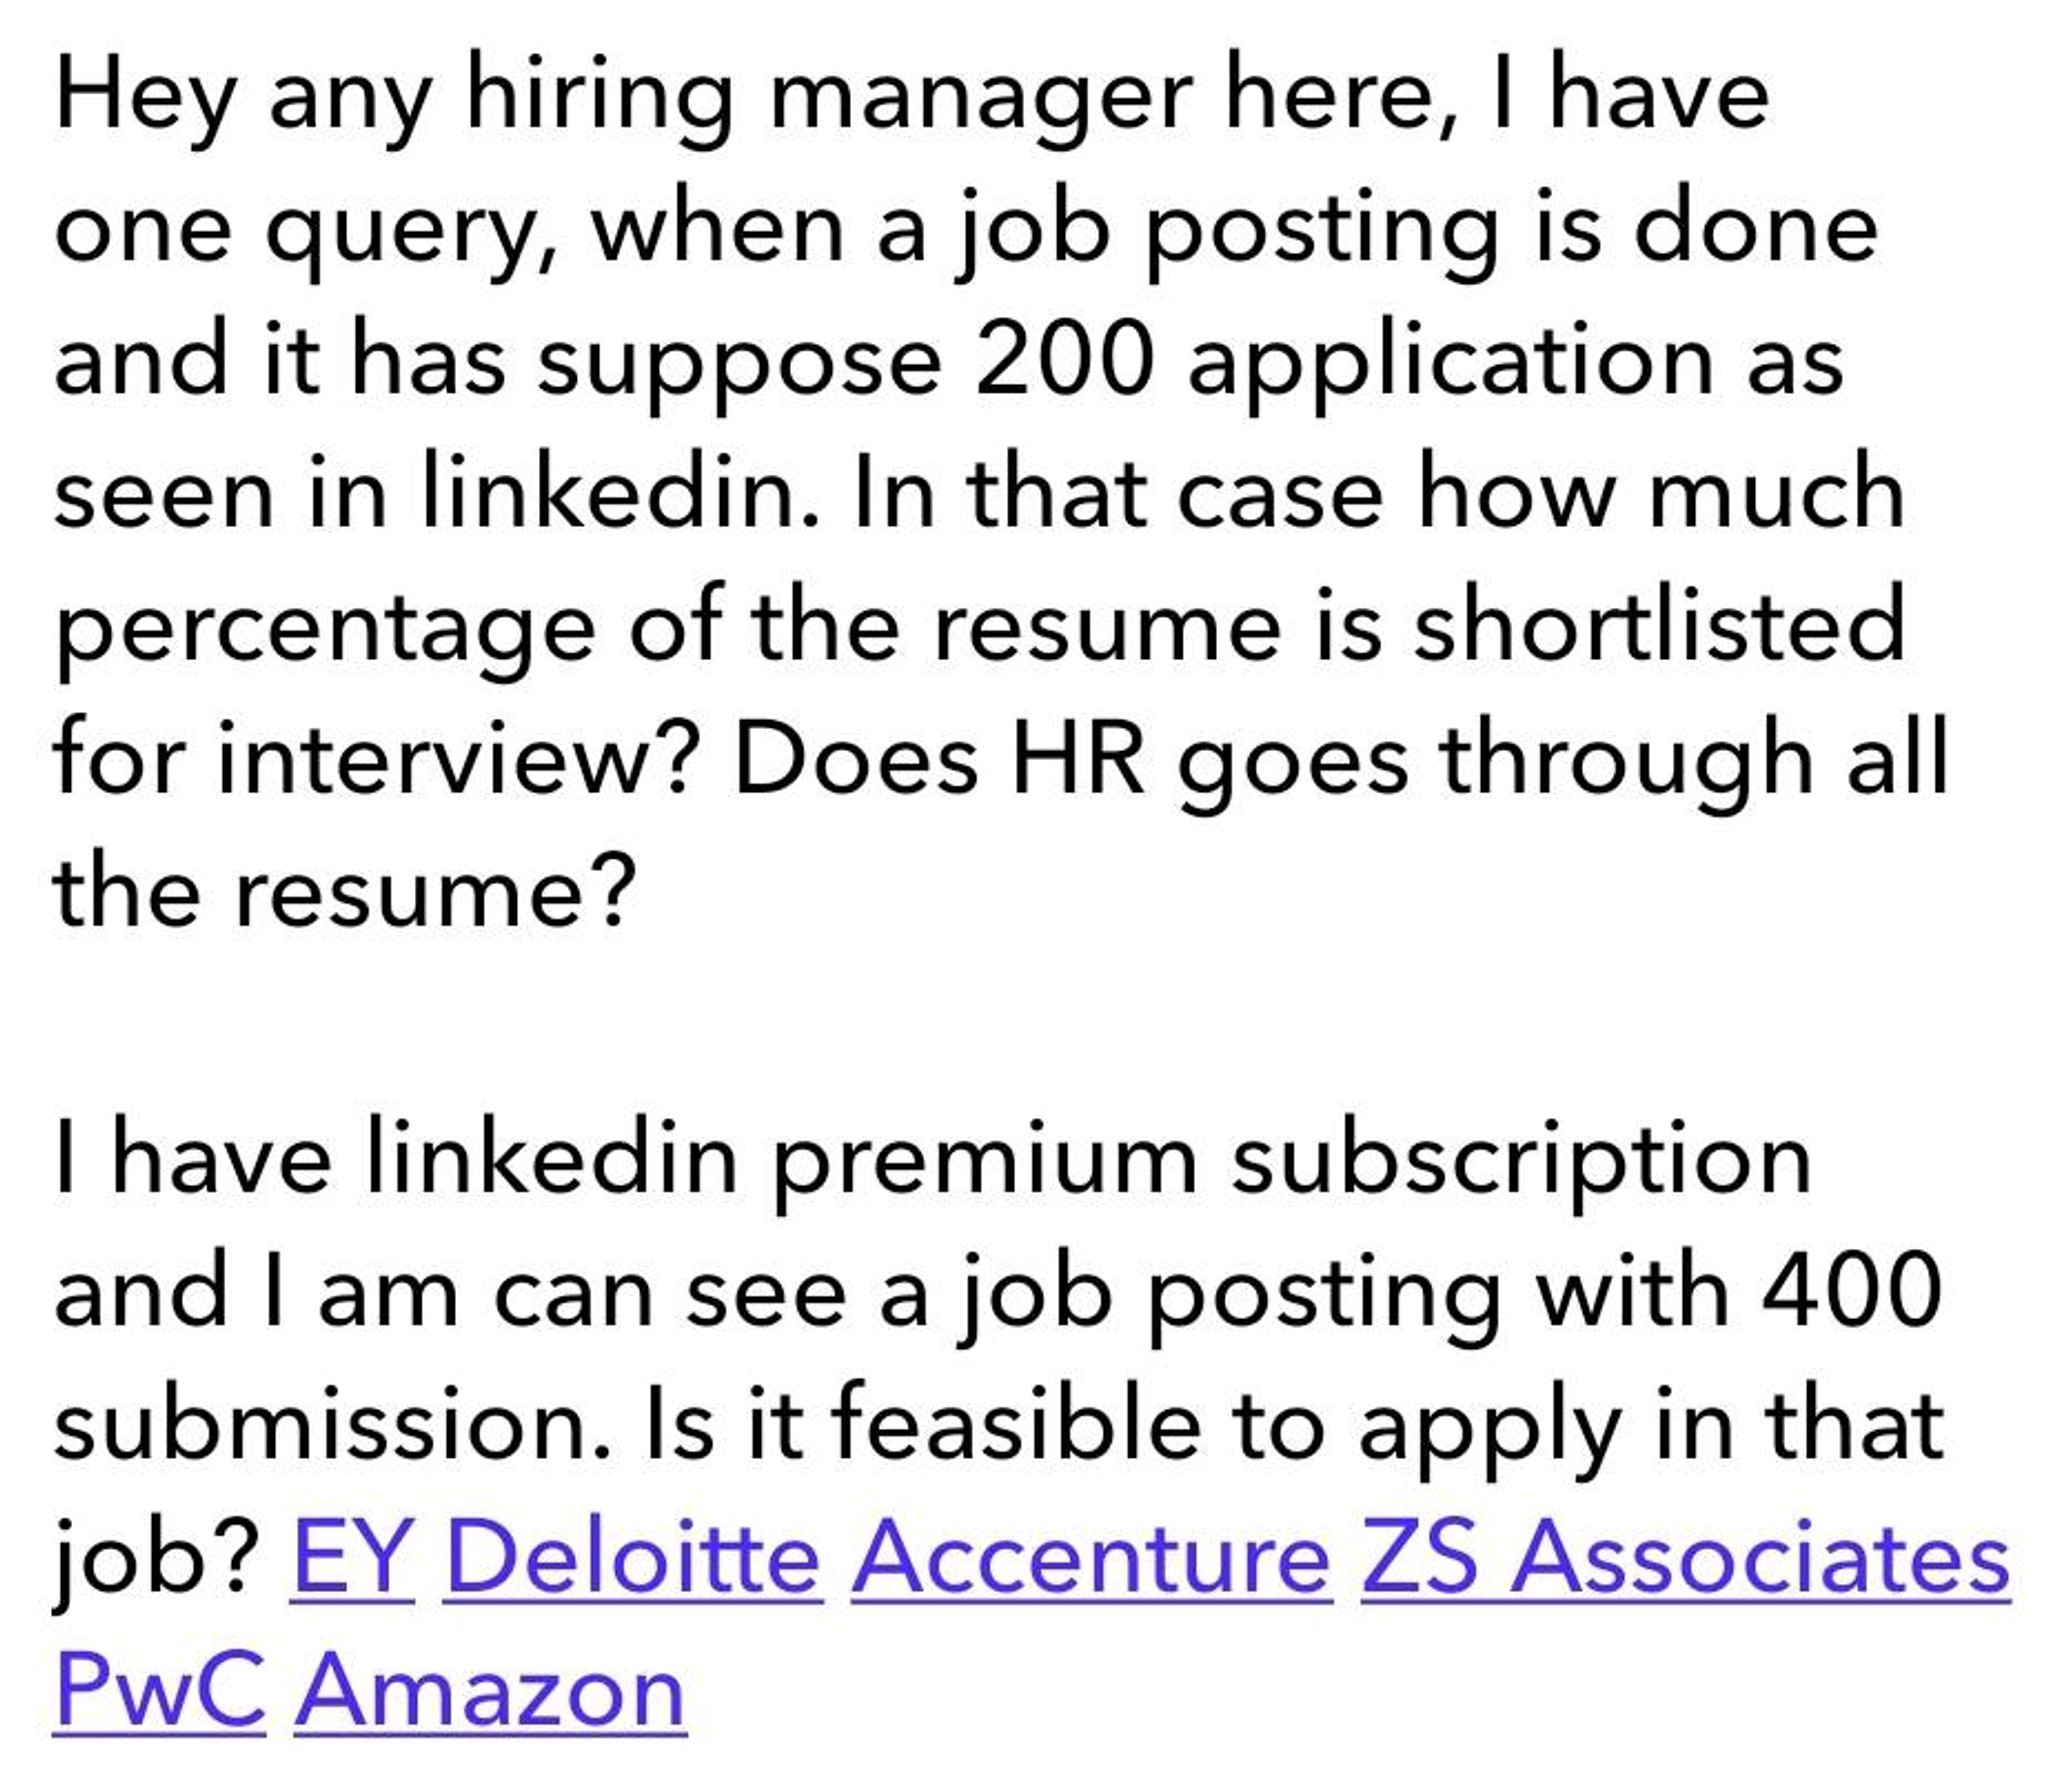Viewport: 2048px width, 1782px height.
Task: Follow the Accenture link
Action: 1091,1557
